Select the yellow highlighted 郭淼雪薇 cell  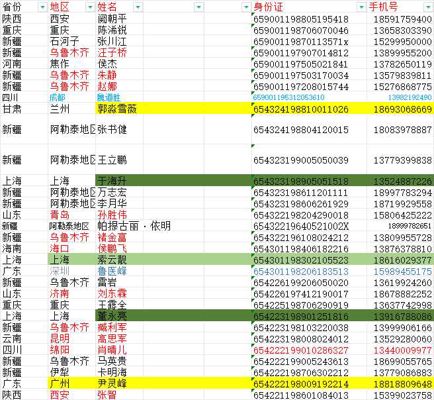coord(119,109)
